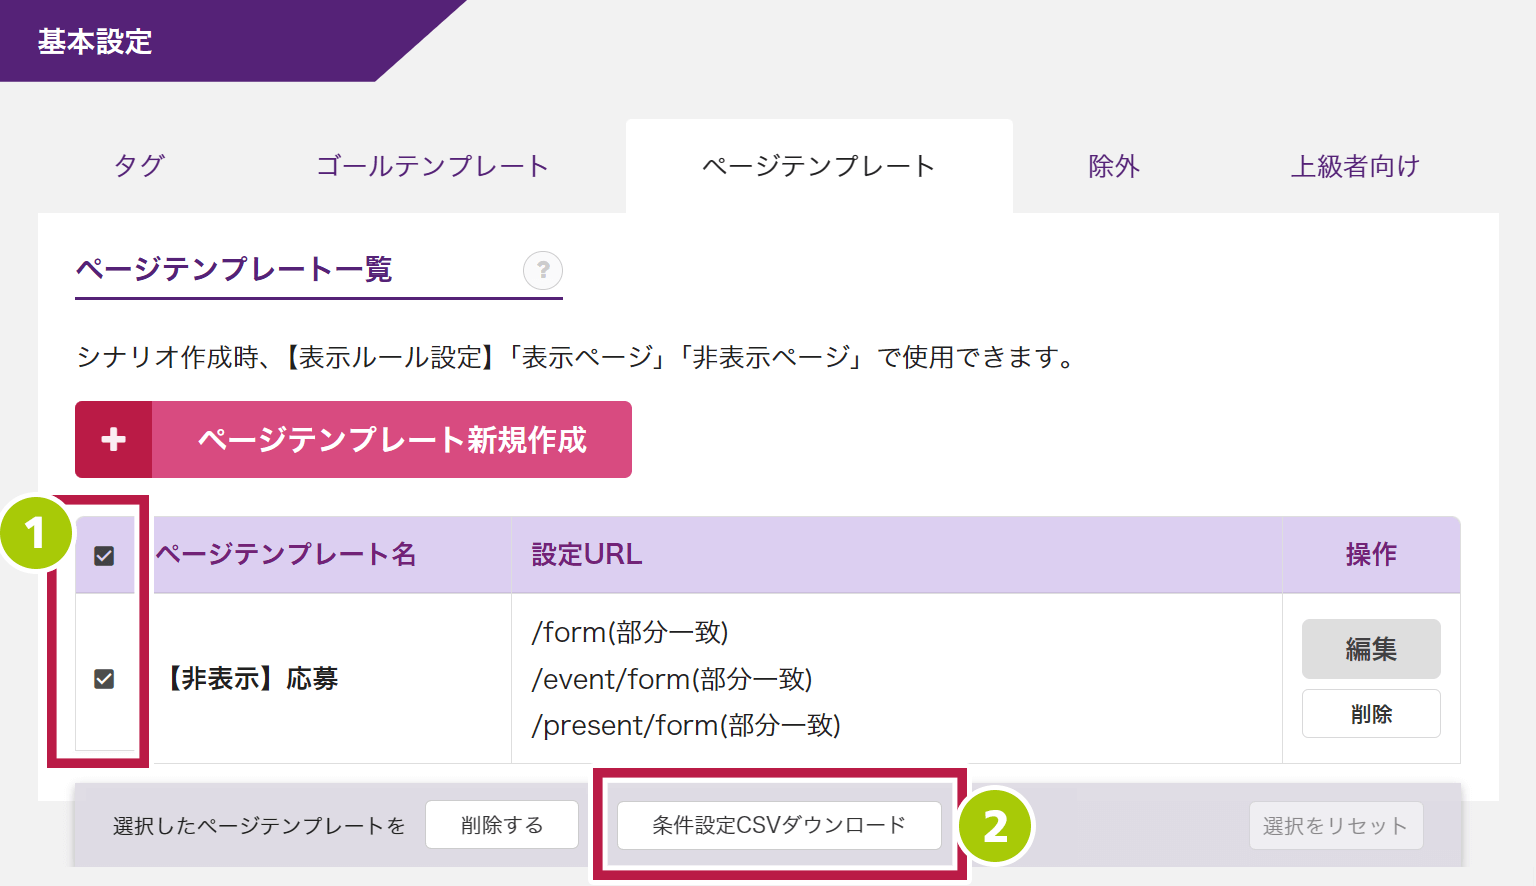Open the ゴールテンプレート tab
Screen dimensions: 1536x886
click(x=432, y=166)
